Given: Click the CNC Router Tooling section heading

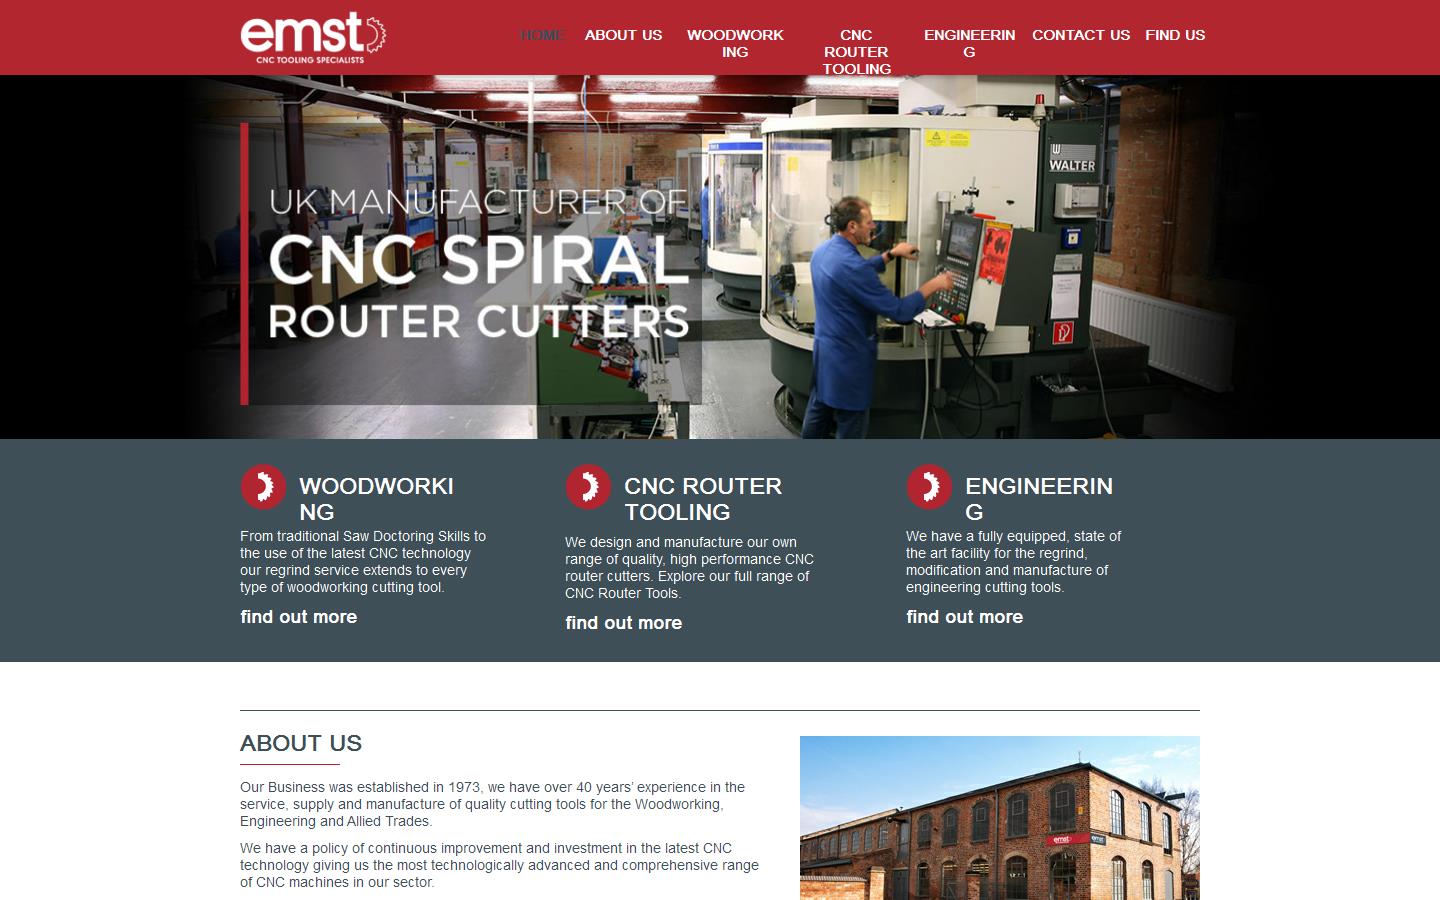Looking at the screenshot, I should 703,499.
